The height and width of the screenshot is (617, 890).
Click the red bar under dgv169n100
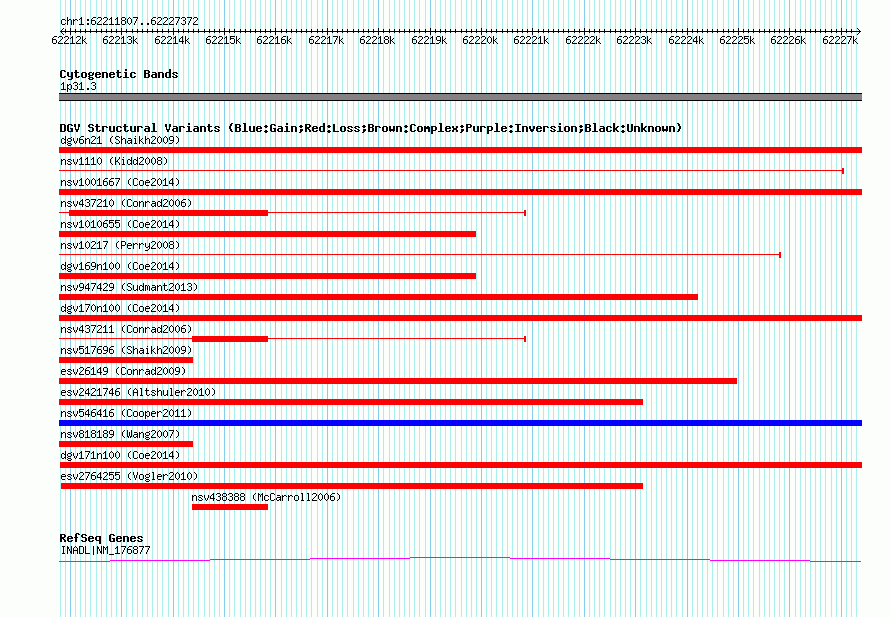[267, 276]
